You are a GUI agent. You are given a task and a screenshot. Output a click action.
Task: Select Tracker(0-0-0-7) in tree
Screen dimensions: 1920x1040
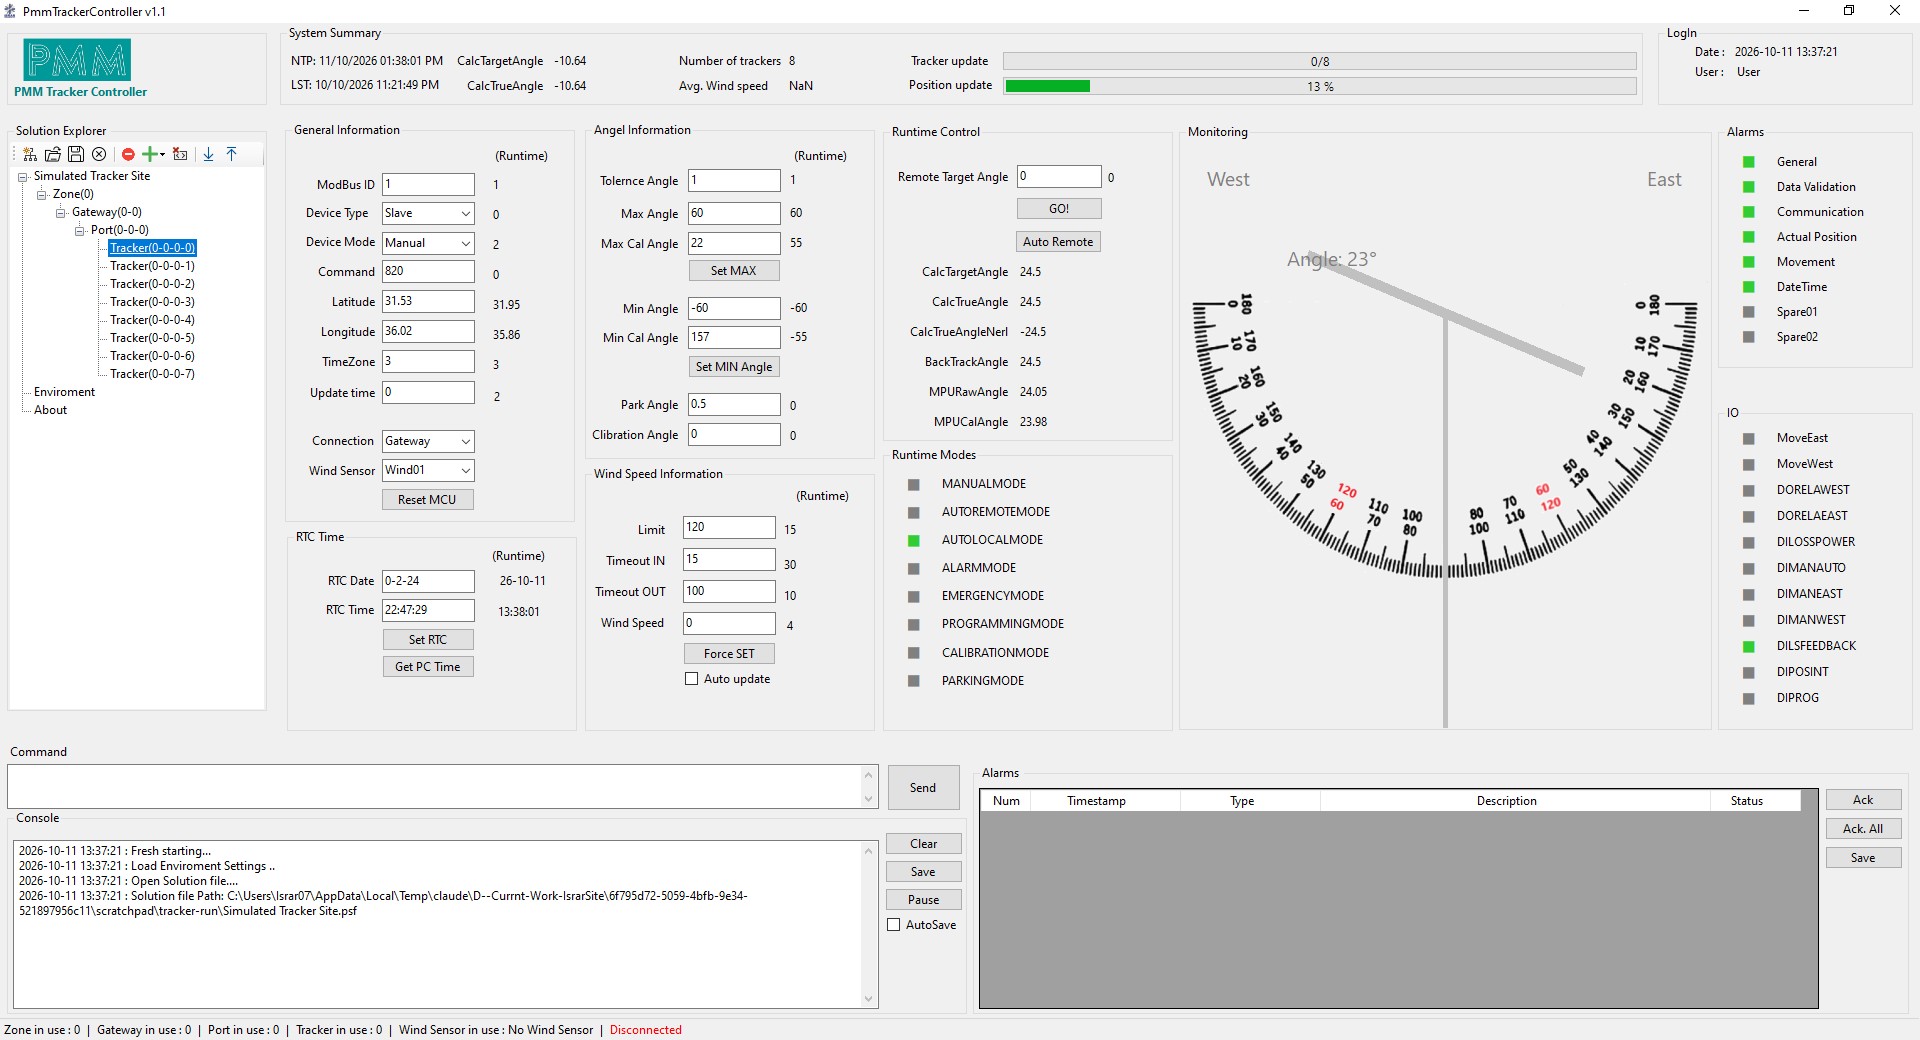[x=152, y=374]
